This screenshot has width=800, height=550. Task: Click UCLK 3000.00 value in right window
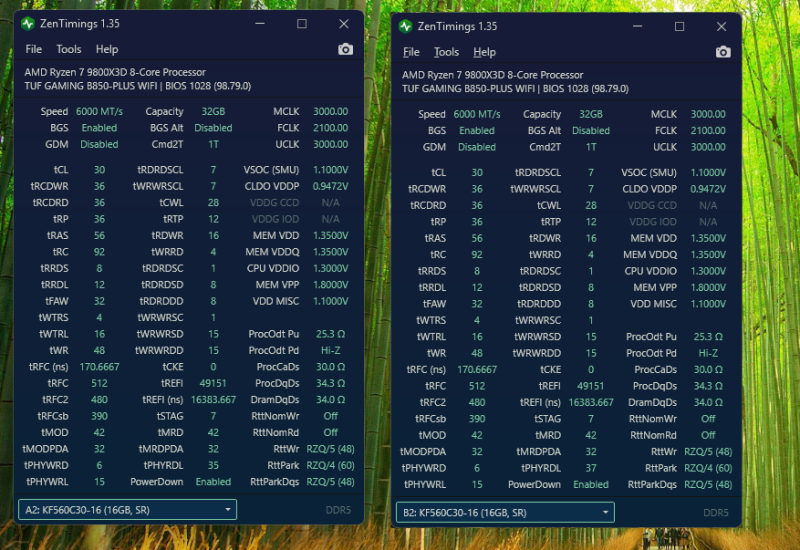click(x=708, y=147)
